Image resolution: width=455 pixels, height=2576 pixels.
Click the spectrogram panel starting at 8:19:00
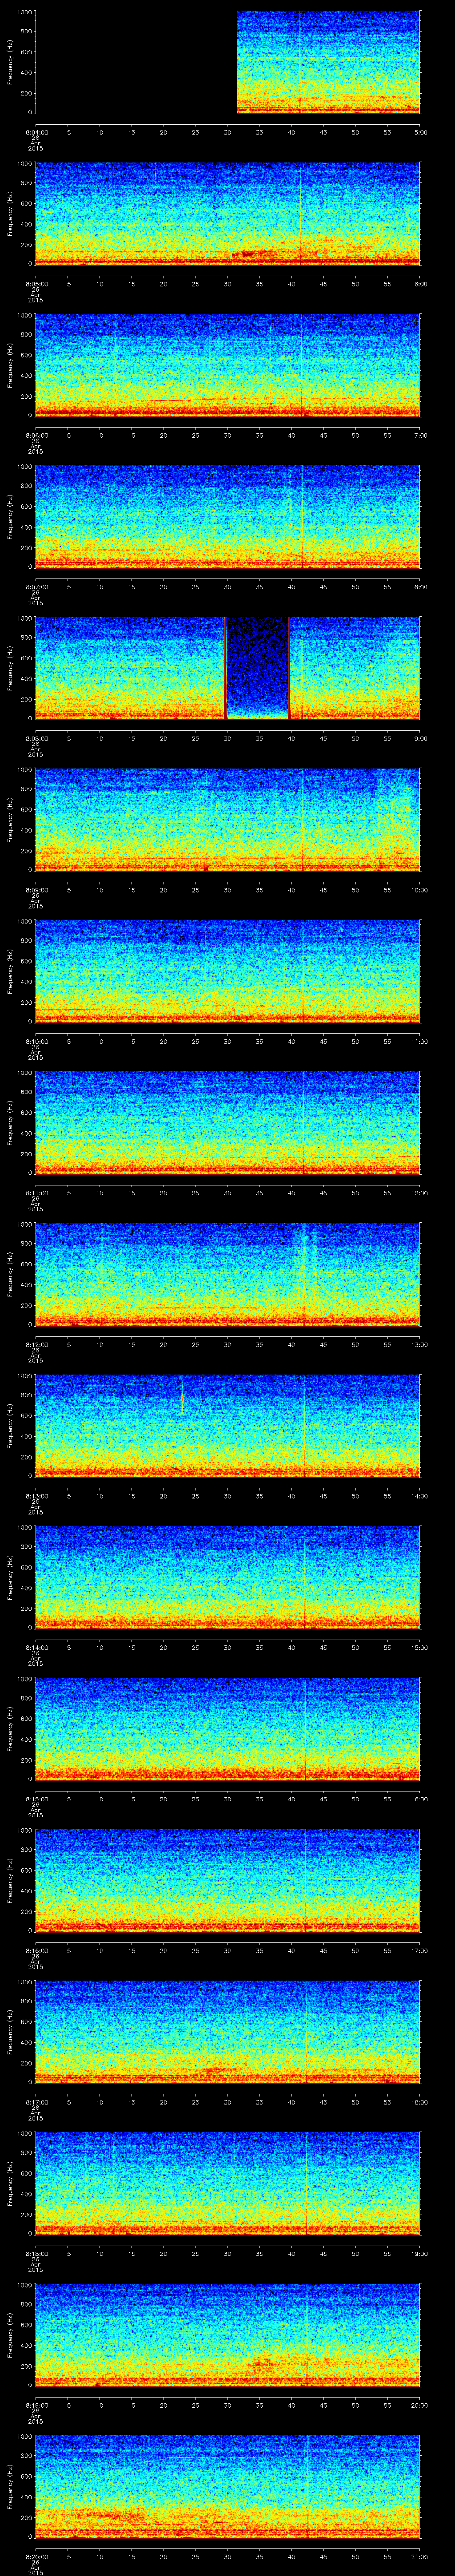[x=228, y=2334]
